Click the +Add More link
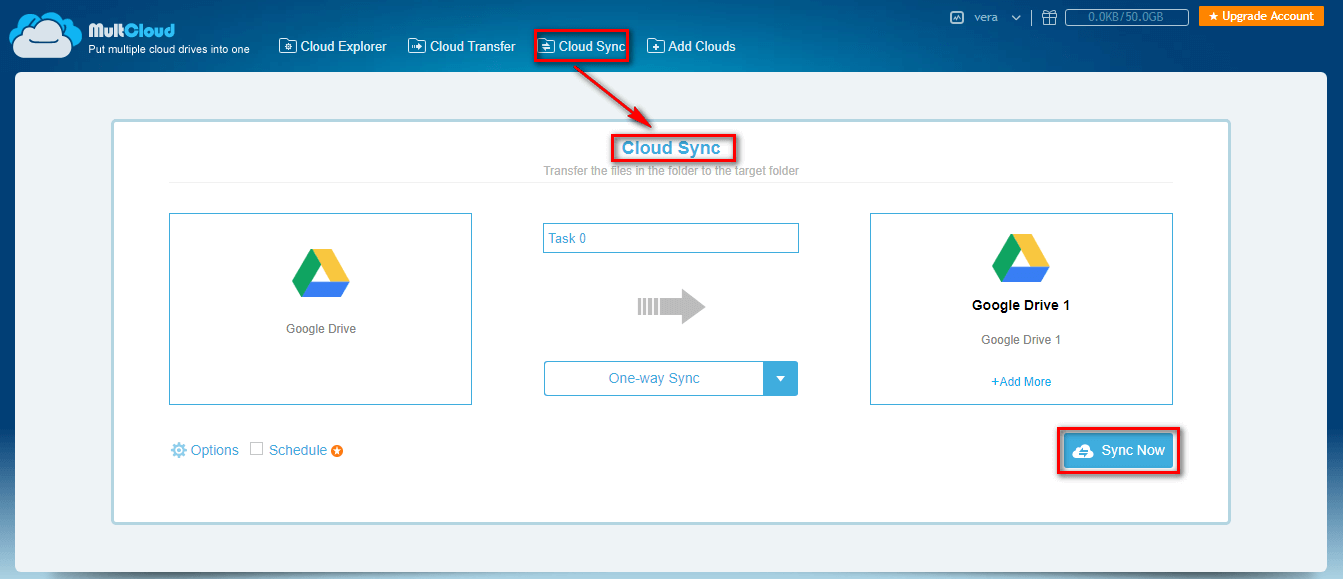The image size is (1343, 579). click(1021, 382)
